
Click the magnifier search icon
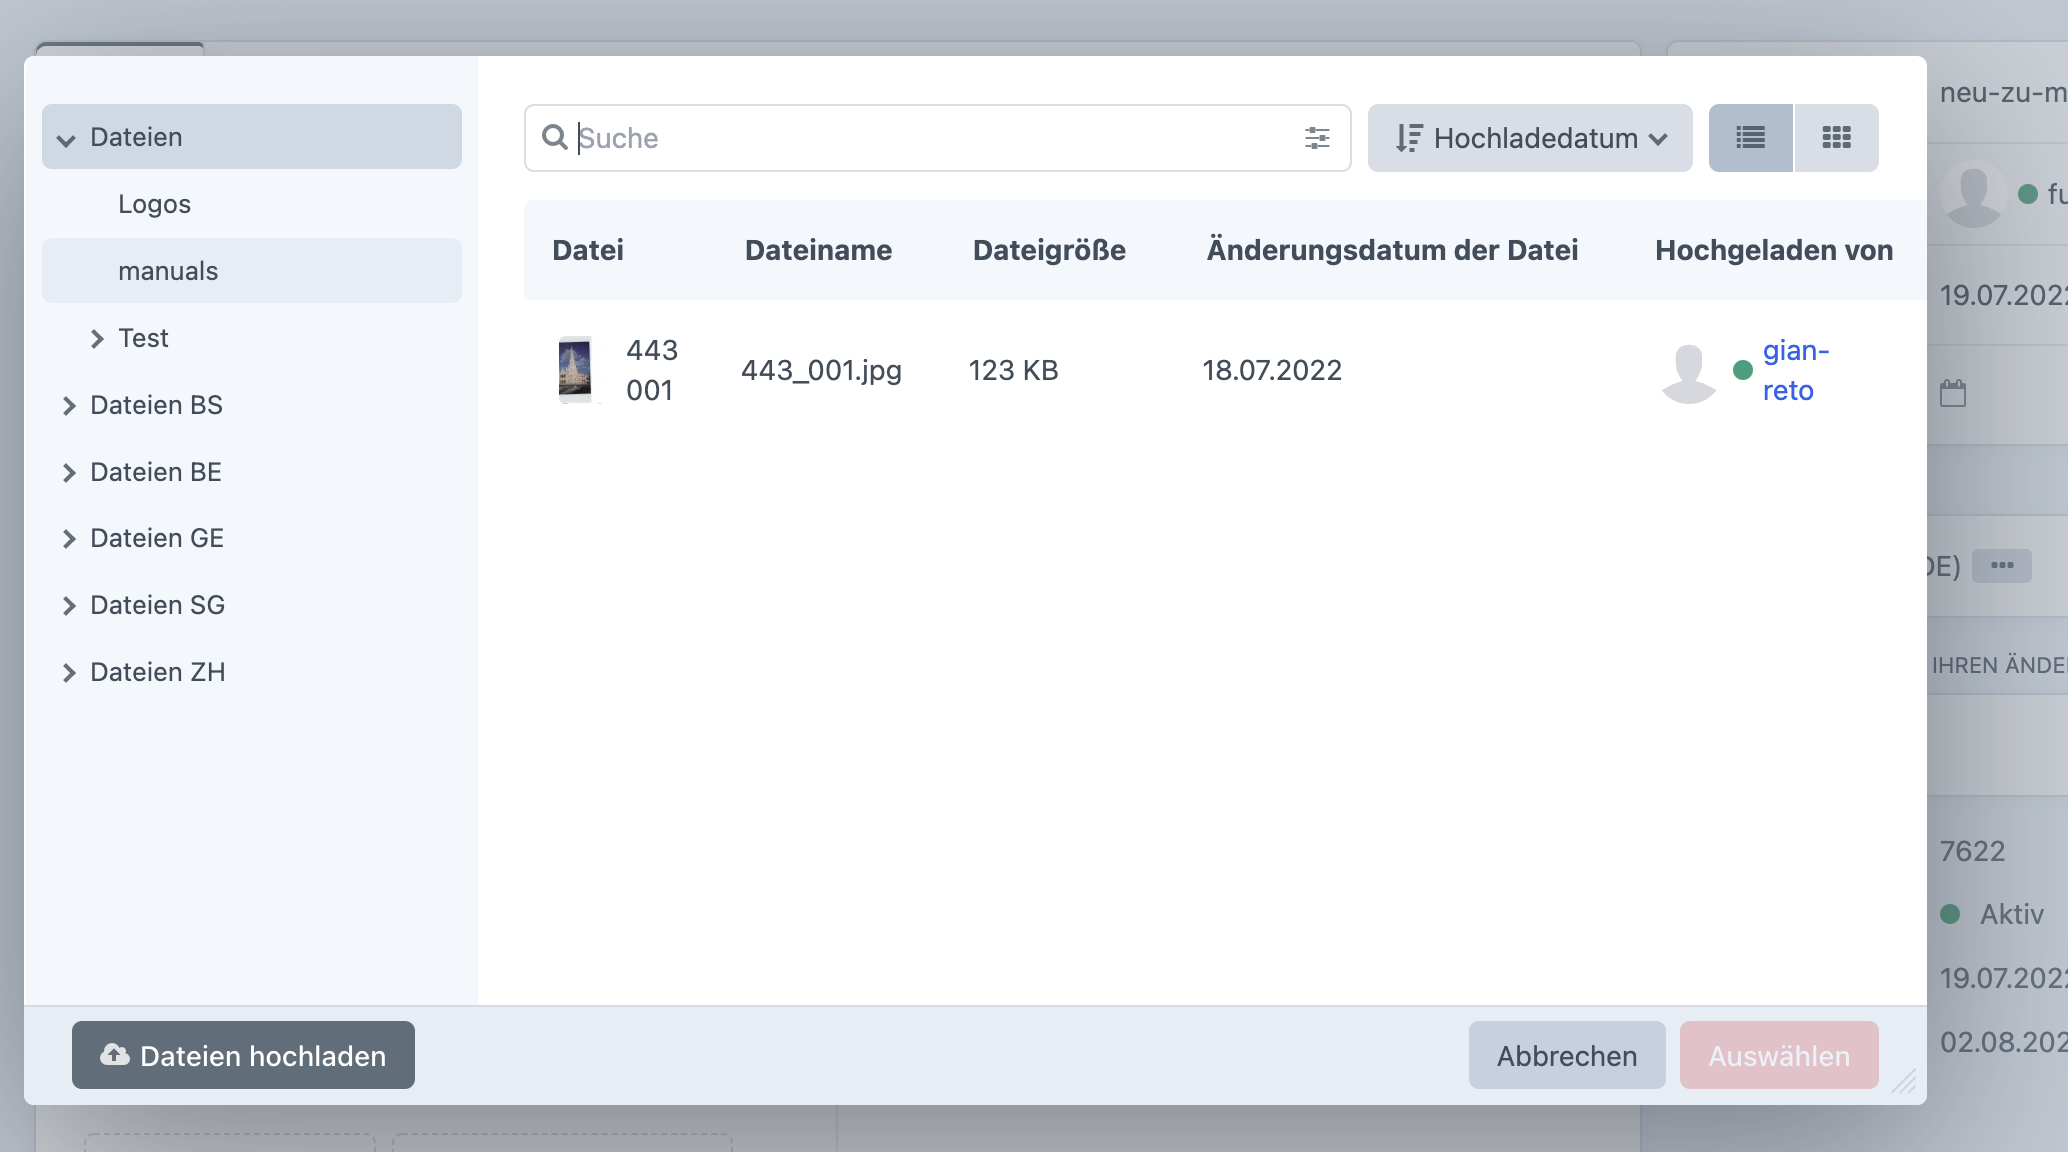556,138
